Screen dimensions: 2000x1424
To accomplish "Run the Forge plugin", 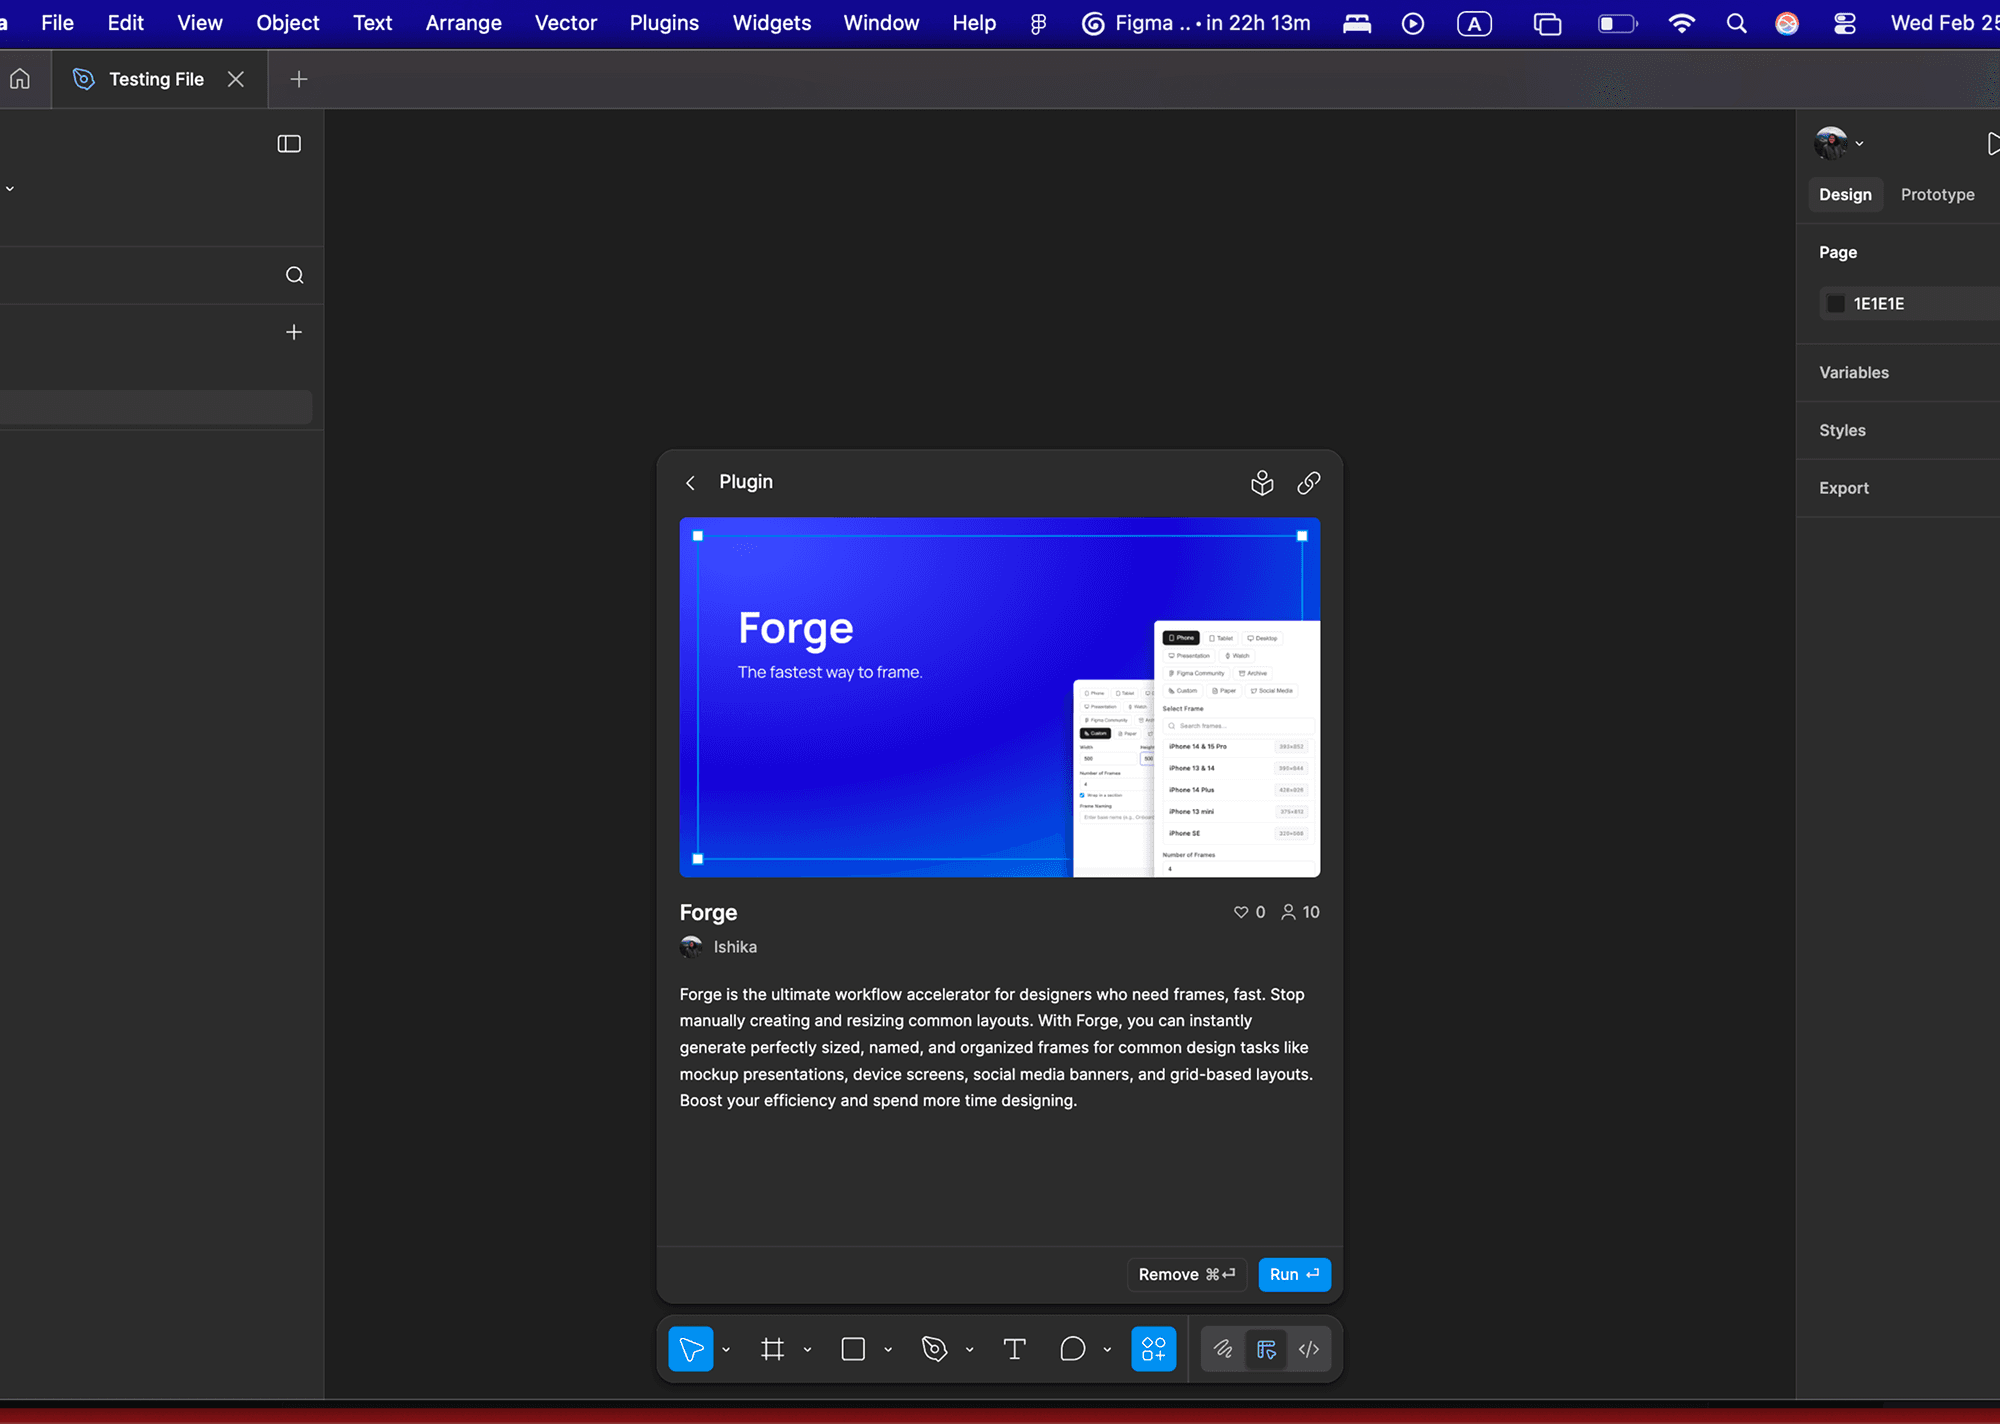I will pyautogui.click(x=1294, y=1274).
